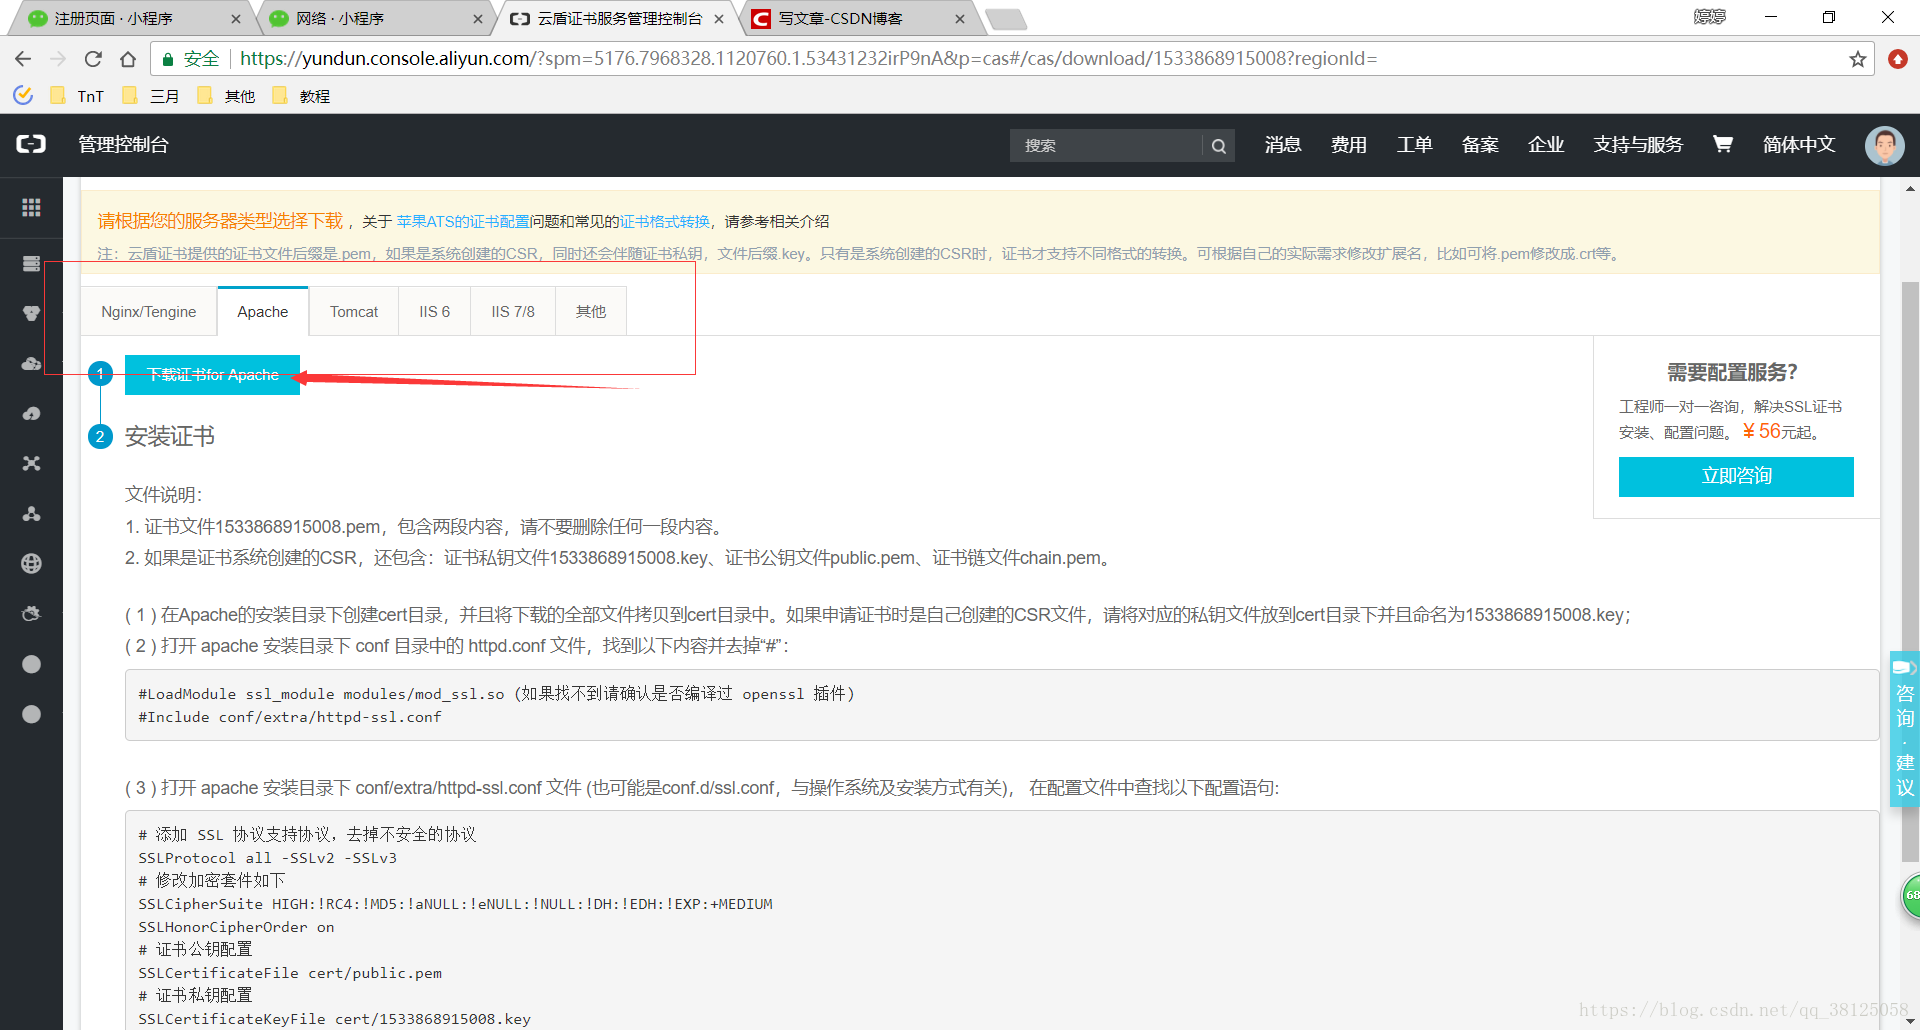Open the 简体中文 language selector
Viewport: 1920px width, 1030px height.
point(1799,145)
